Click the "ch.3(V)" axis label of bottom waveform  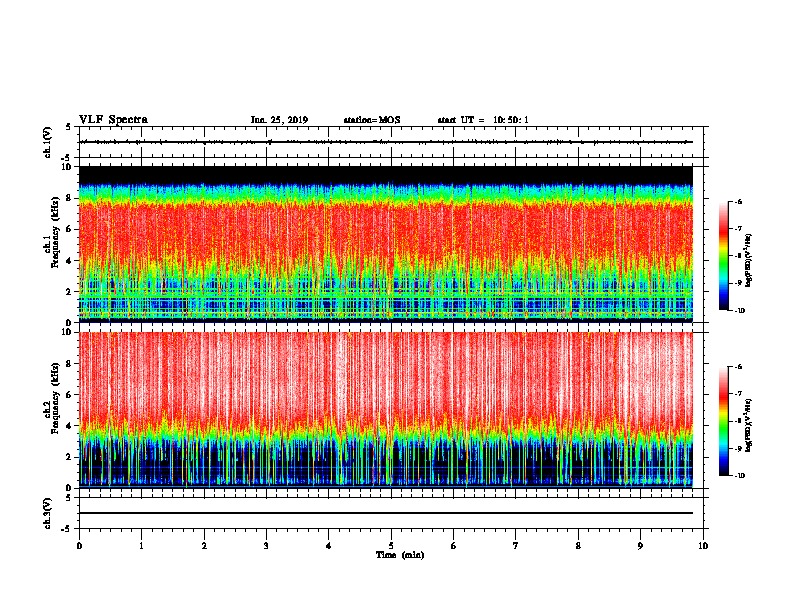coord(48,513)
